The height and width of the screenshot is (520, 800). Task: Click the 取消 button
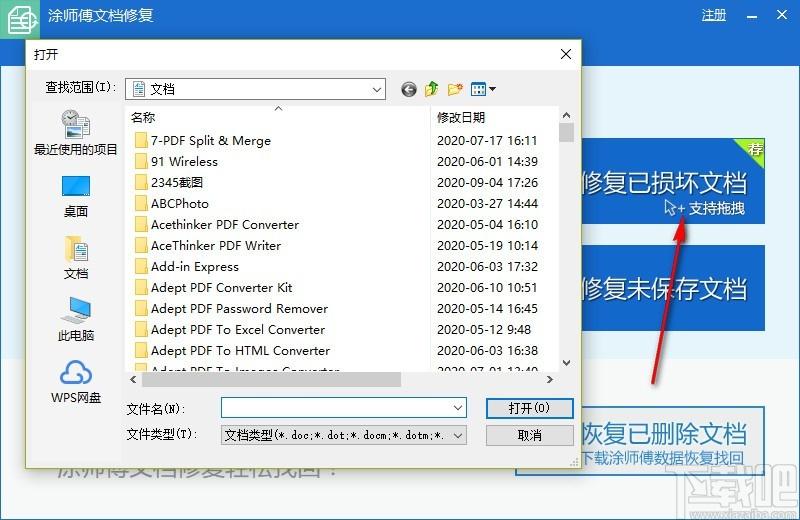[530, 435]
